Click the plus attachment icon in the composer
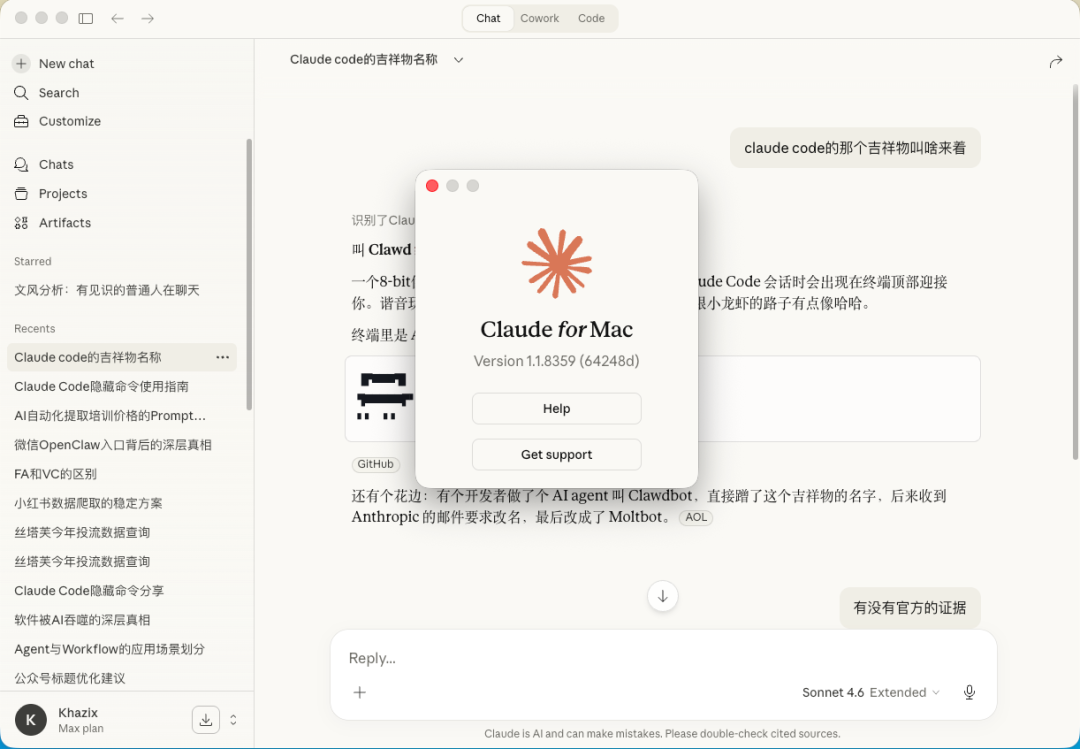 (x=360, y=692)
